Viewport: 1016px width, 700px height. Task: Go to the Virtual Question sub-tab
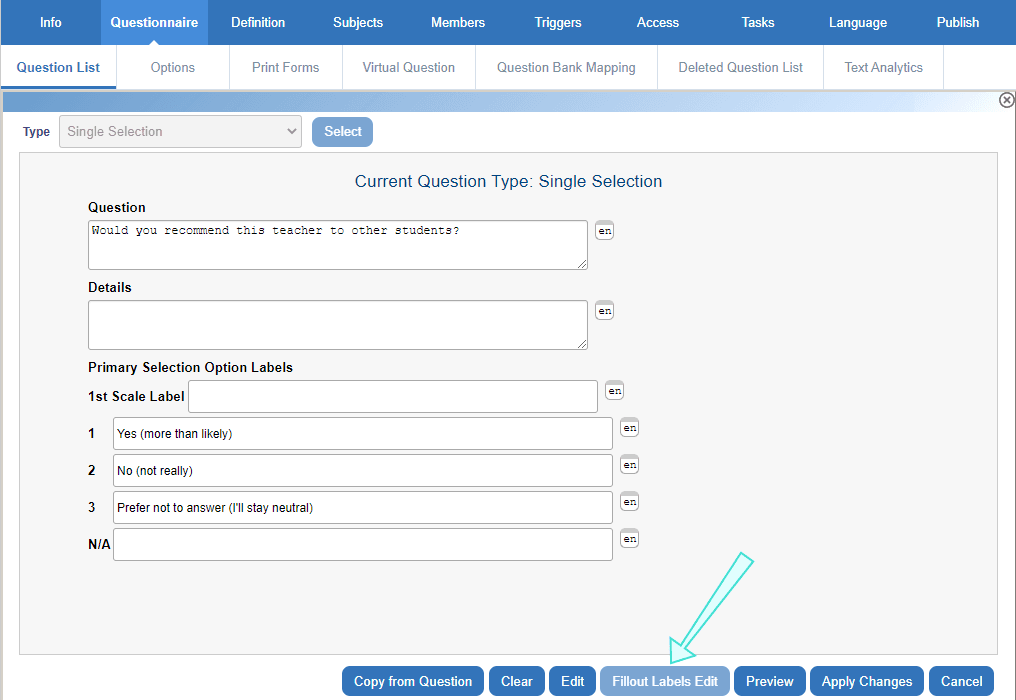click(x=409, y=67)
